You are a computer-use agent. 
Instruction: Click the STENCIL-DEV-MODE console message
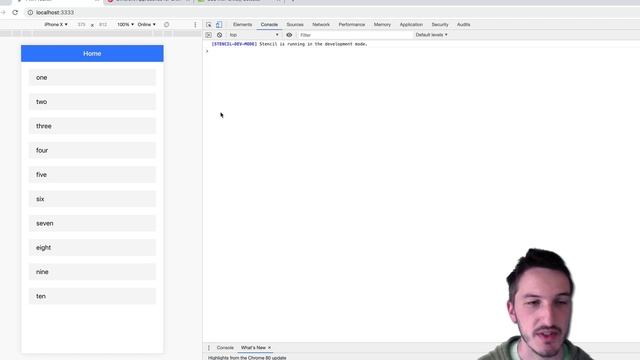[289, 44]
